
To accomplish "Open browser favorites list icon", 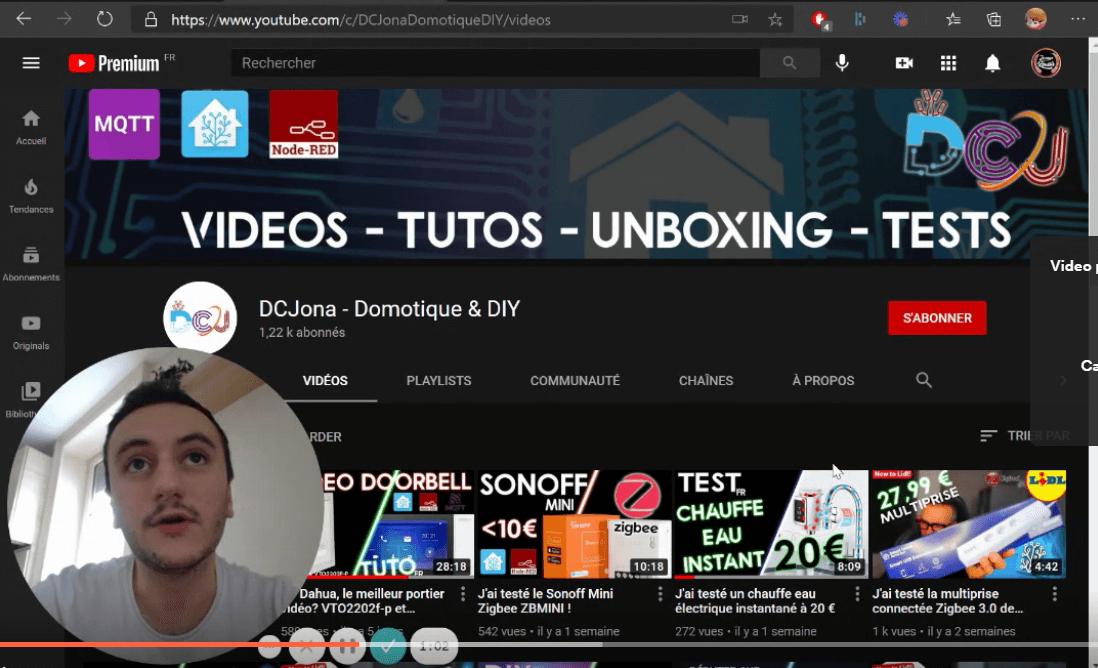I will pos(952,20).
